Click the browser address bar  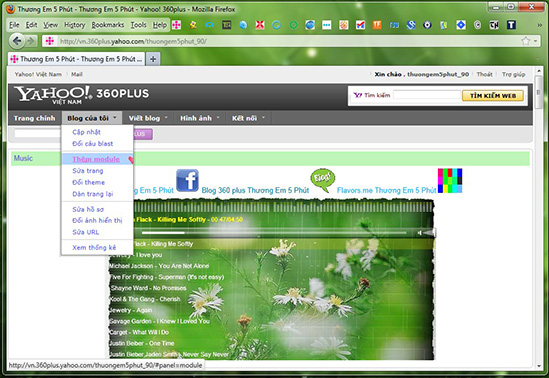pos(287,41)
